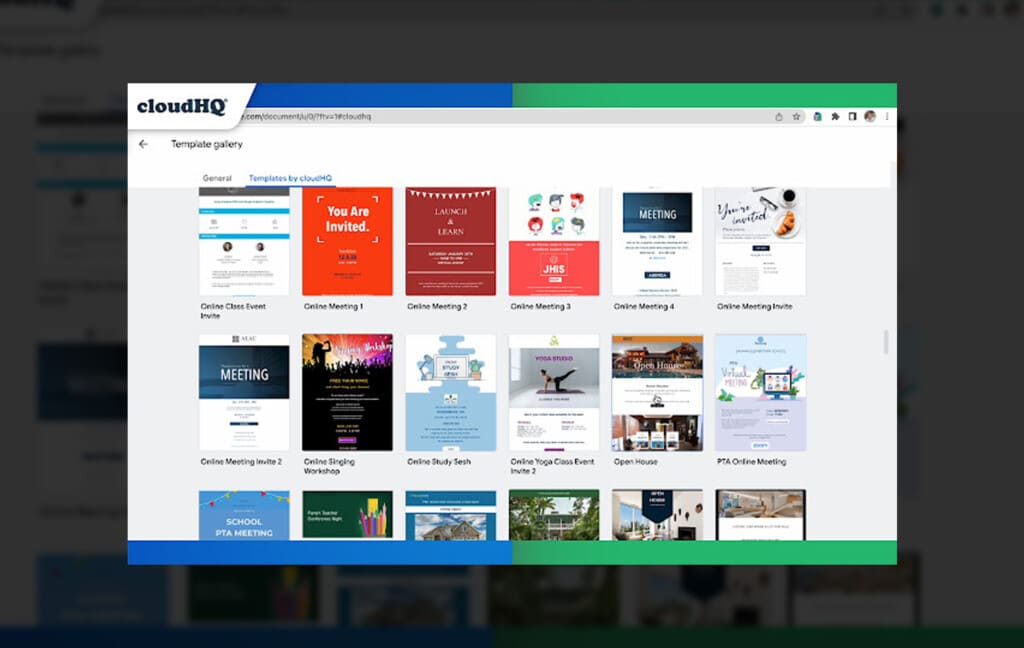Click the 'PTA Online Meeting' label
This screenshot has height=648, width=1024.
(751, 462)
